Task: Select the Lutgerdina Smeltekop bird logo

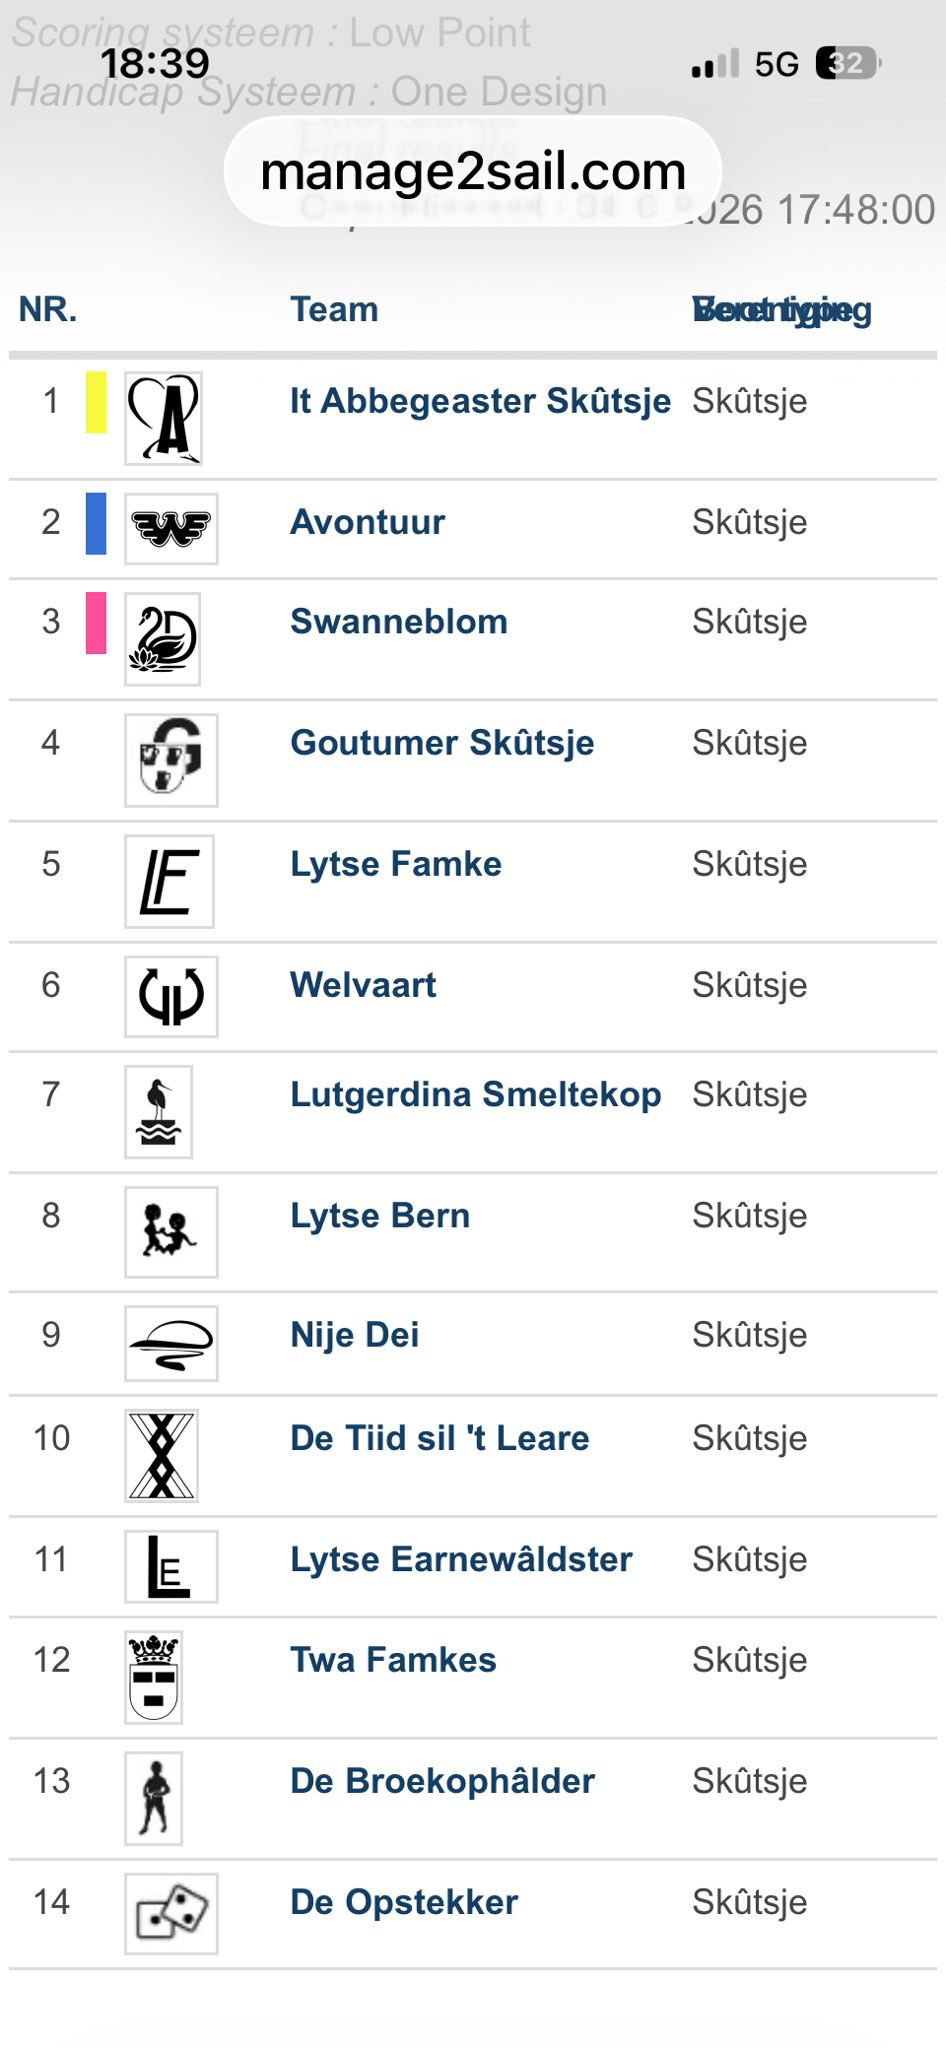Action: click(x=158, y=1112)
